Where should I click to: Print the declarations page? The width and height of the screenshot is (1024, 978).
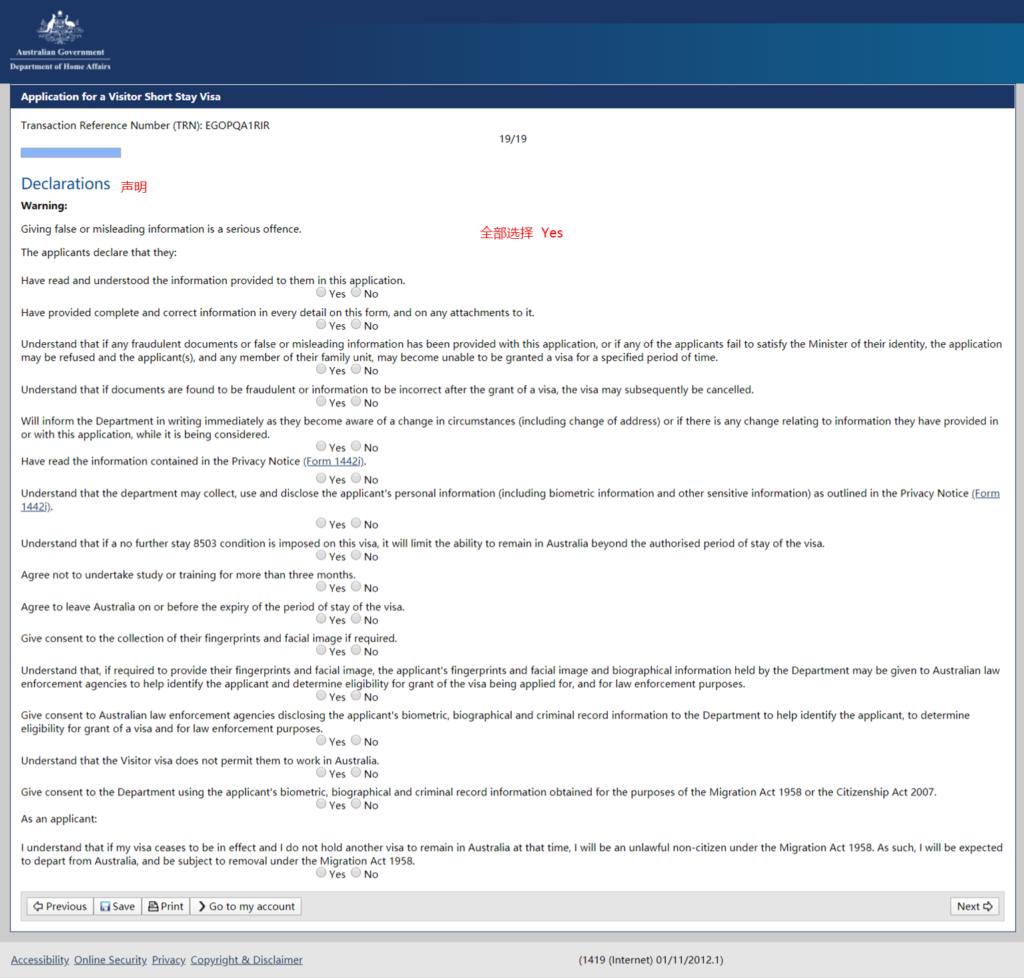click(x=166, y=906)
